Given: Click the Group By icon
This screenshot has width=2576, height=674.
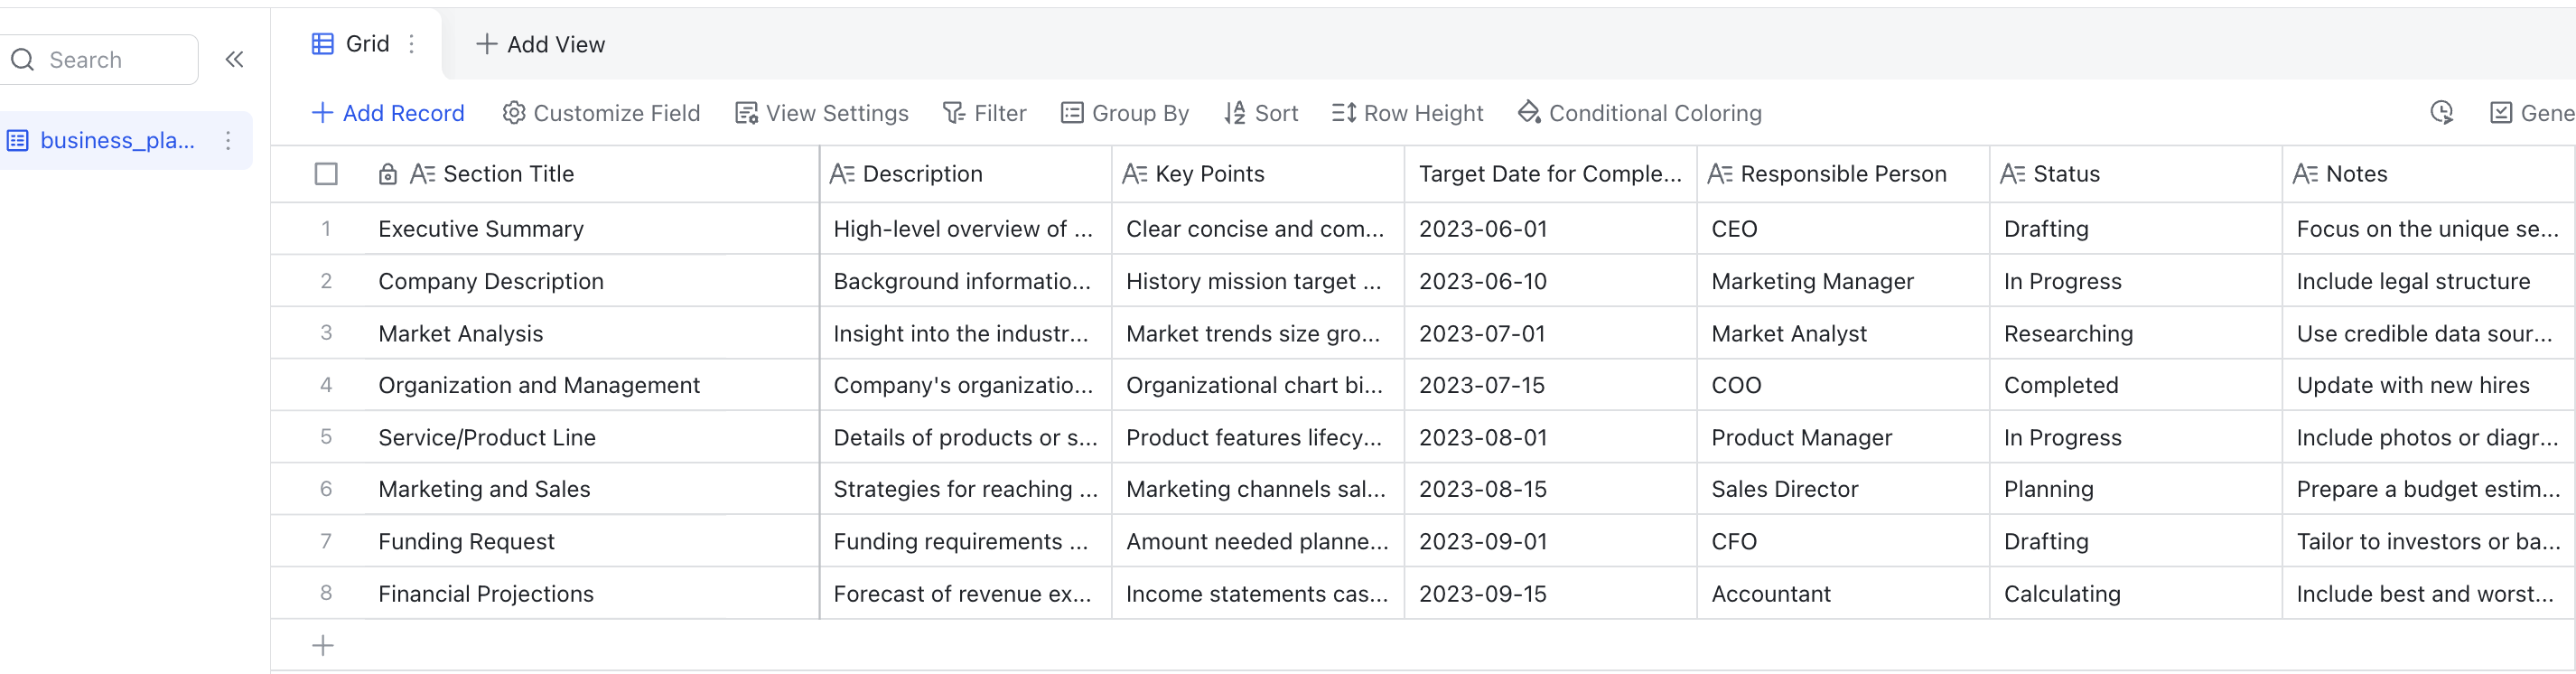Looking at the screenshot, I should pyautogui.click(x=1072, y=113).
